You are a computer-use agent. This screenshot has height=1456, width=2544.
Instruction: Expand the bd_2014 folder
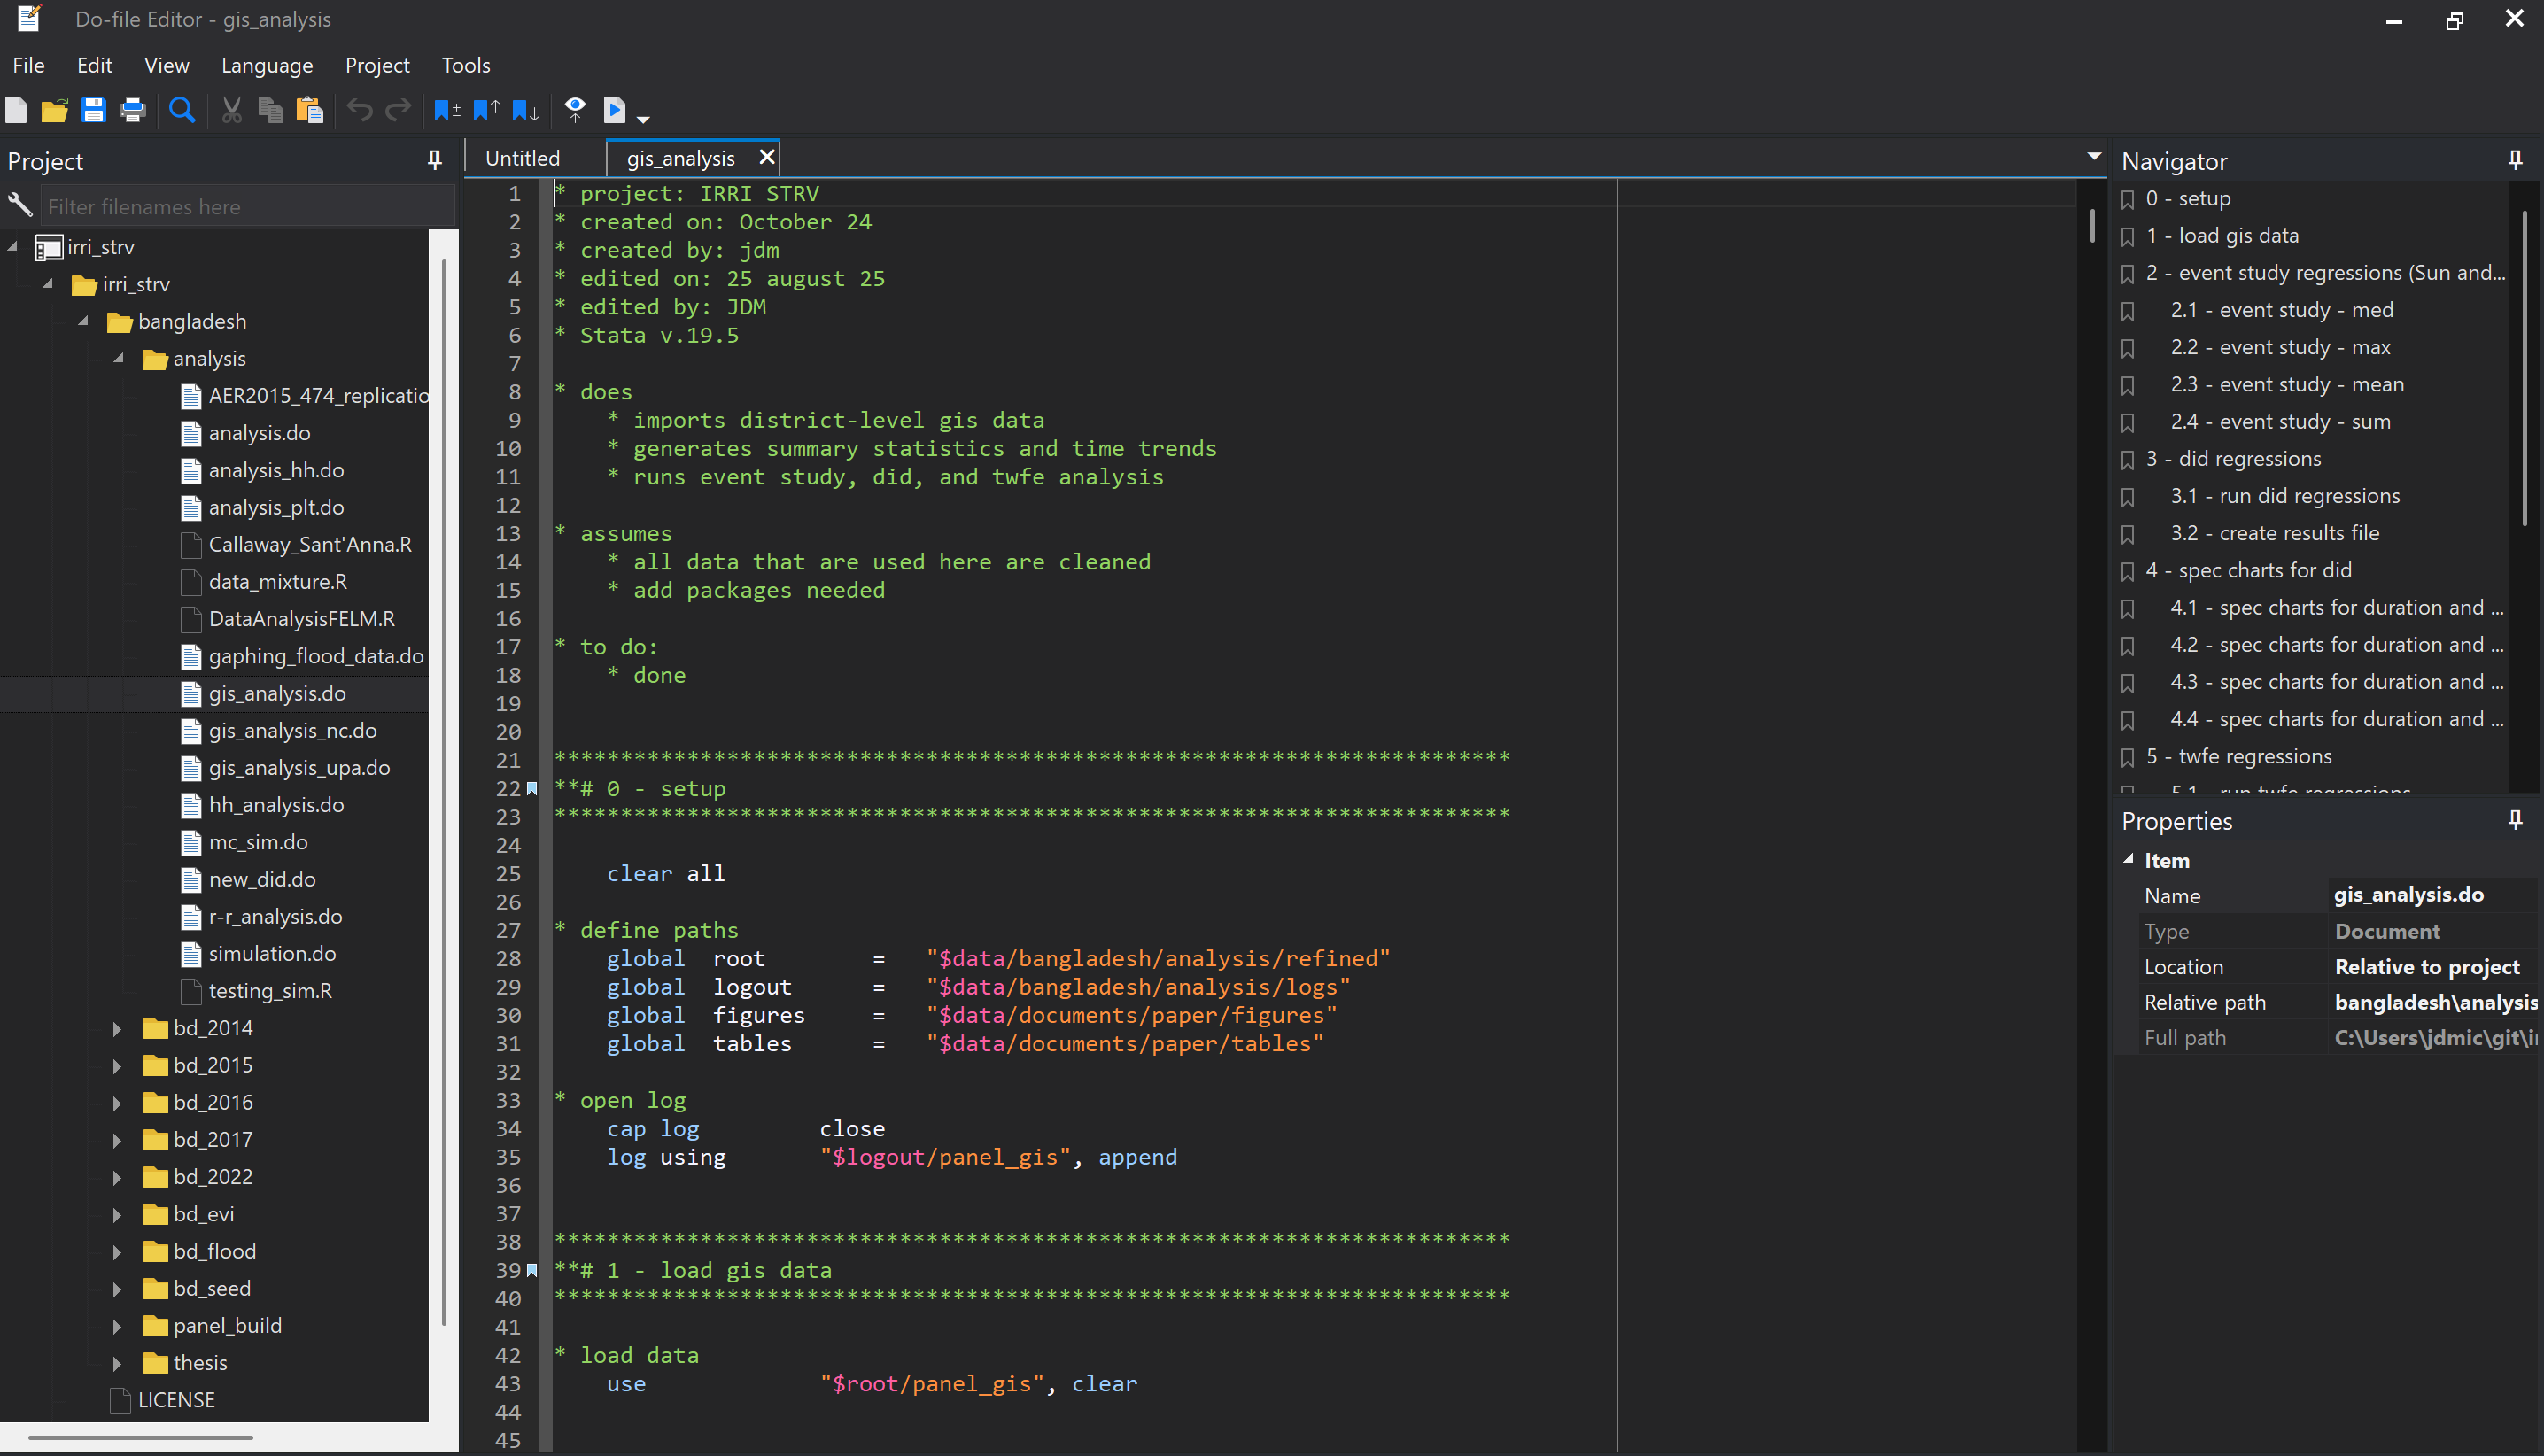tap(117, 1029)
